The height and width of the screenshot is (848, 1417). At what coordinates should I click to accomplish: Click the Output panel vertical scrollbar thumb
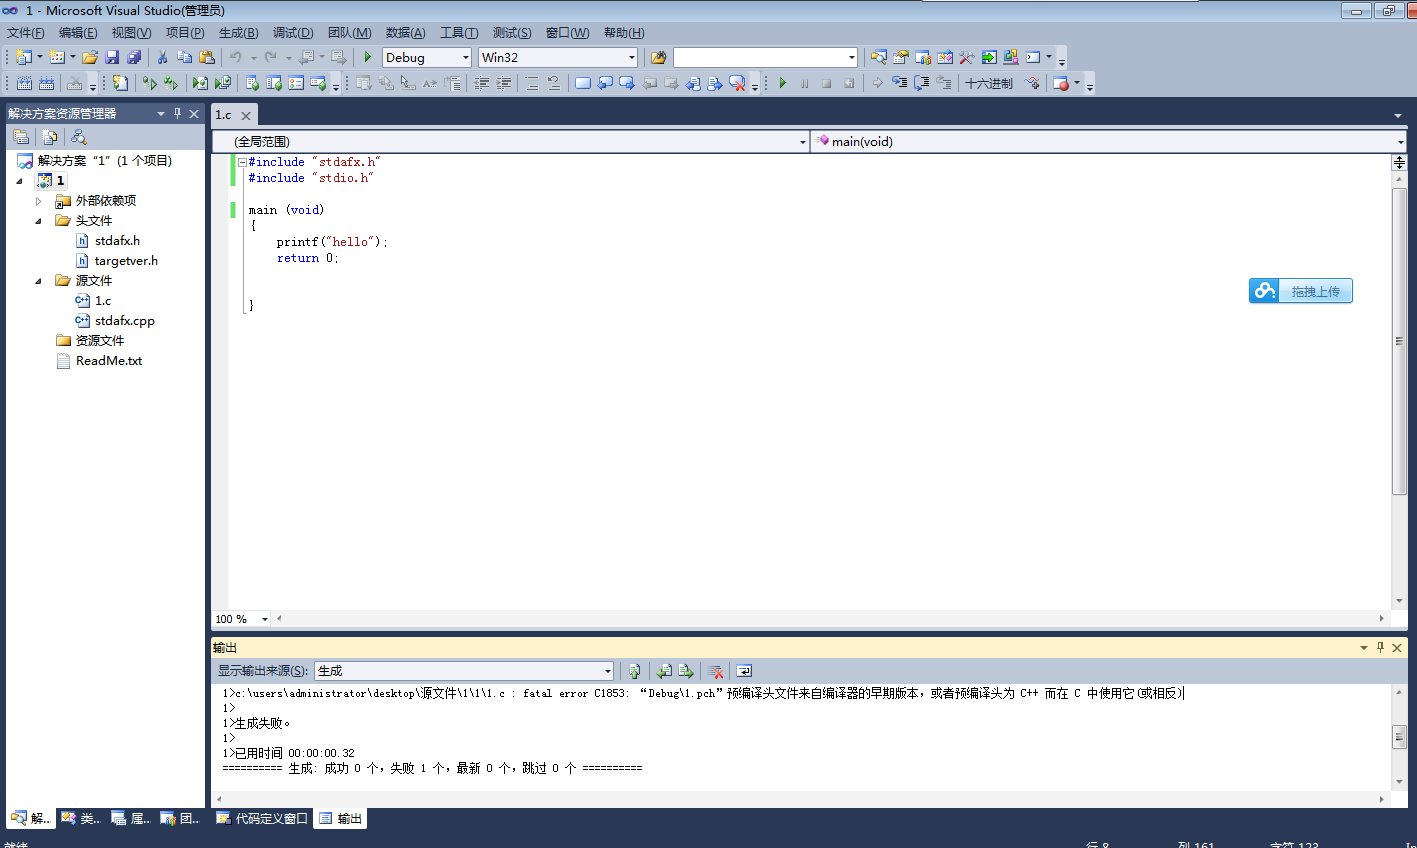click(1399, 737)
